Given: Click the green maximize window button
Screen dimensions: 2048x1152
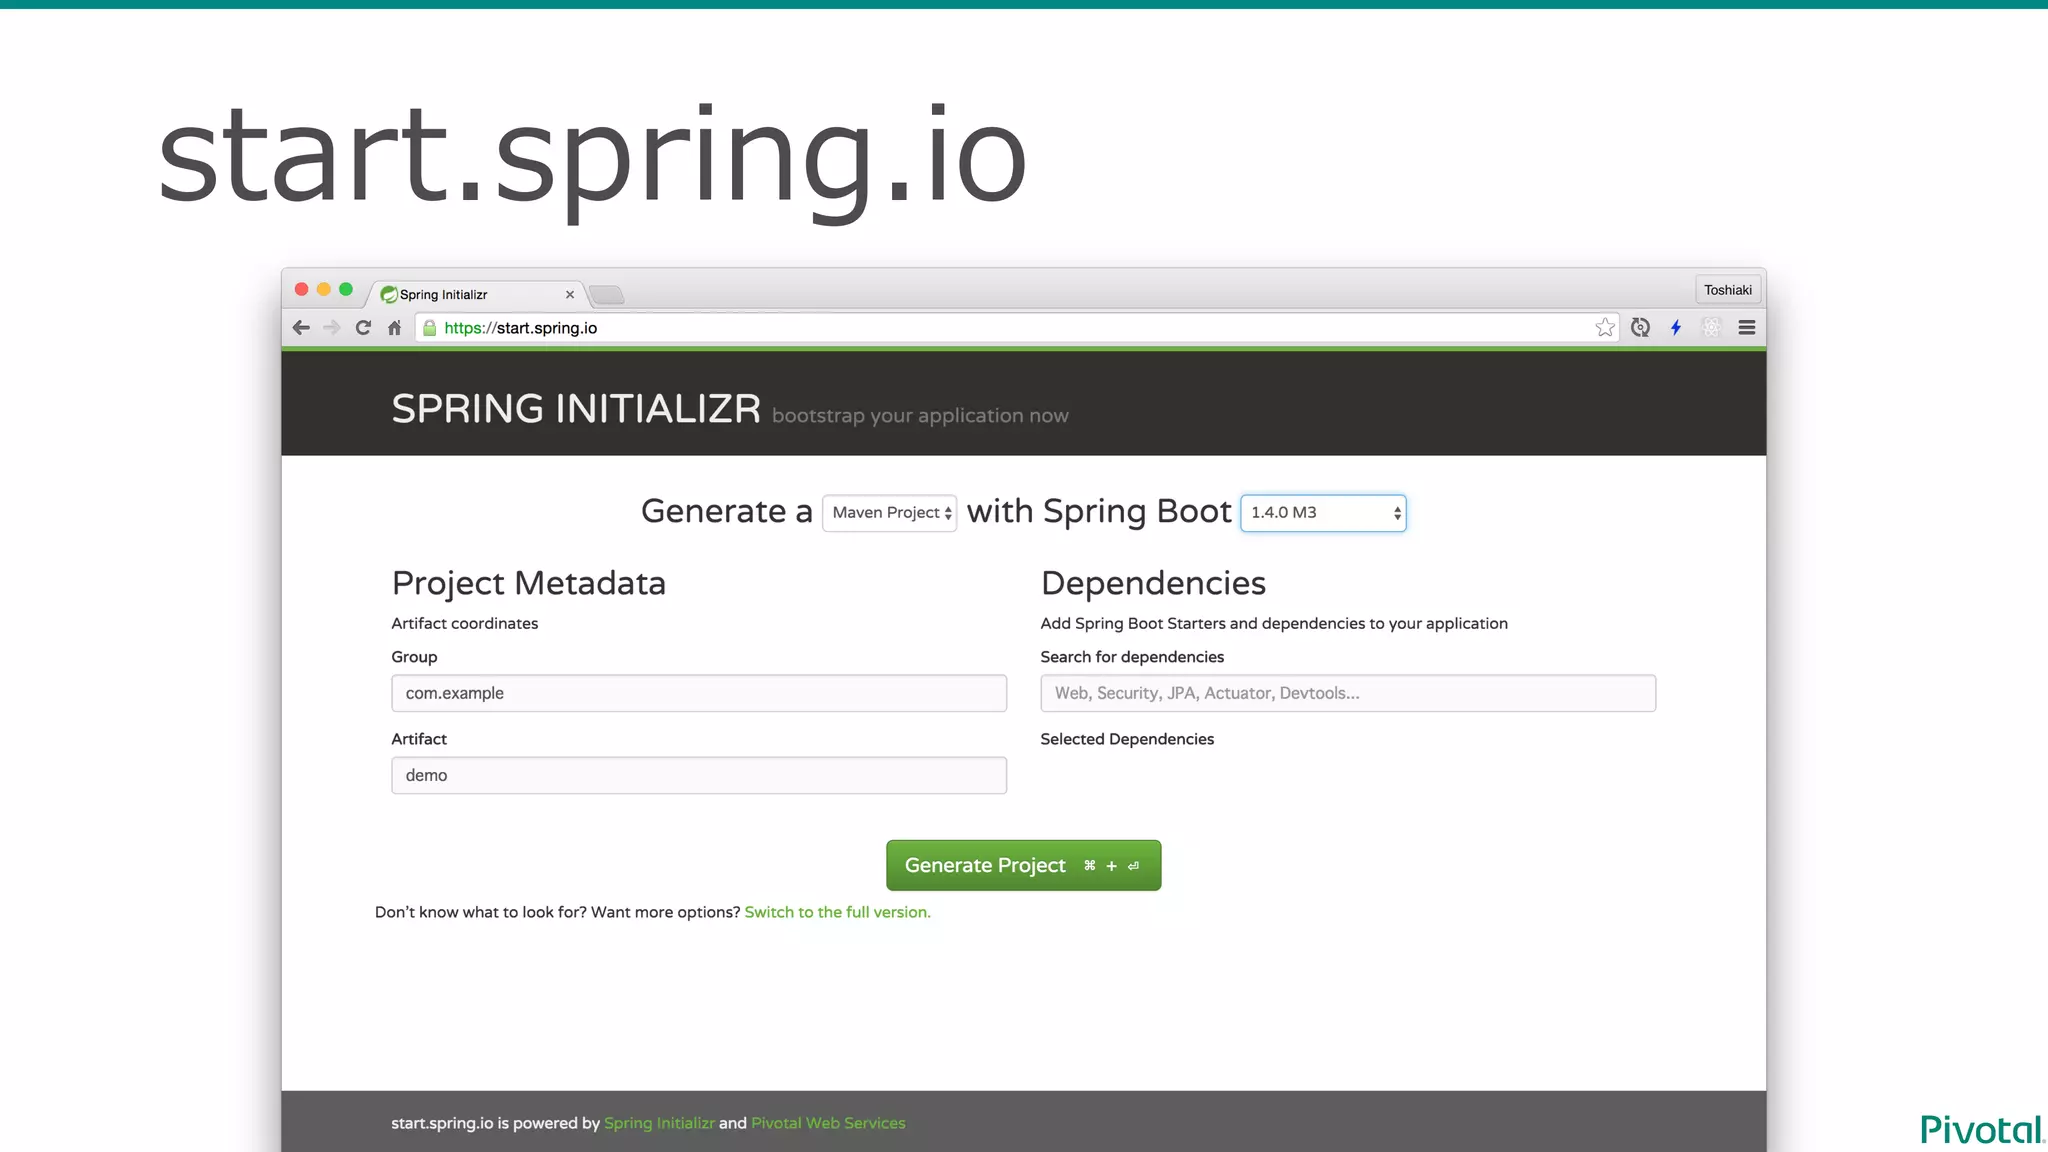Looking at the screenshot, I should [346, 289].
